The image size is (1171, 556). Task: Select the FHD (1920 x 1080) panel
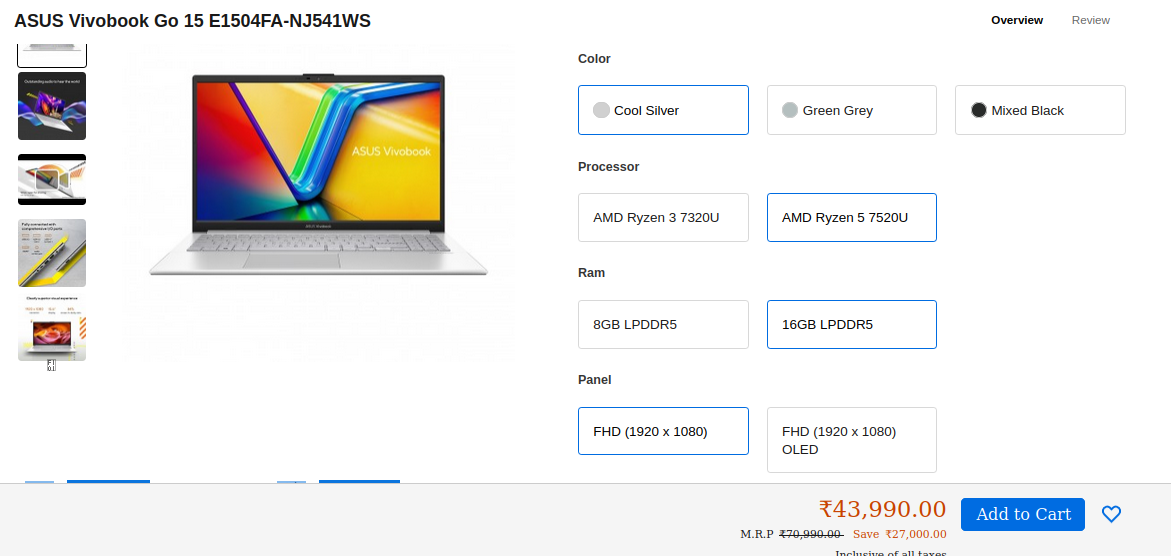663,431
